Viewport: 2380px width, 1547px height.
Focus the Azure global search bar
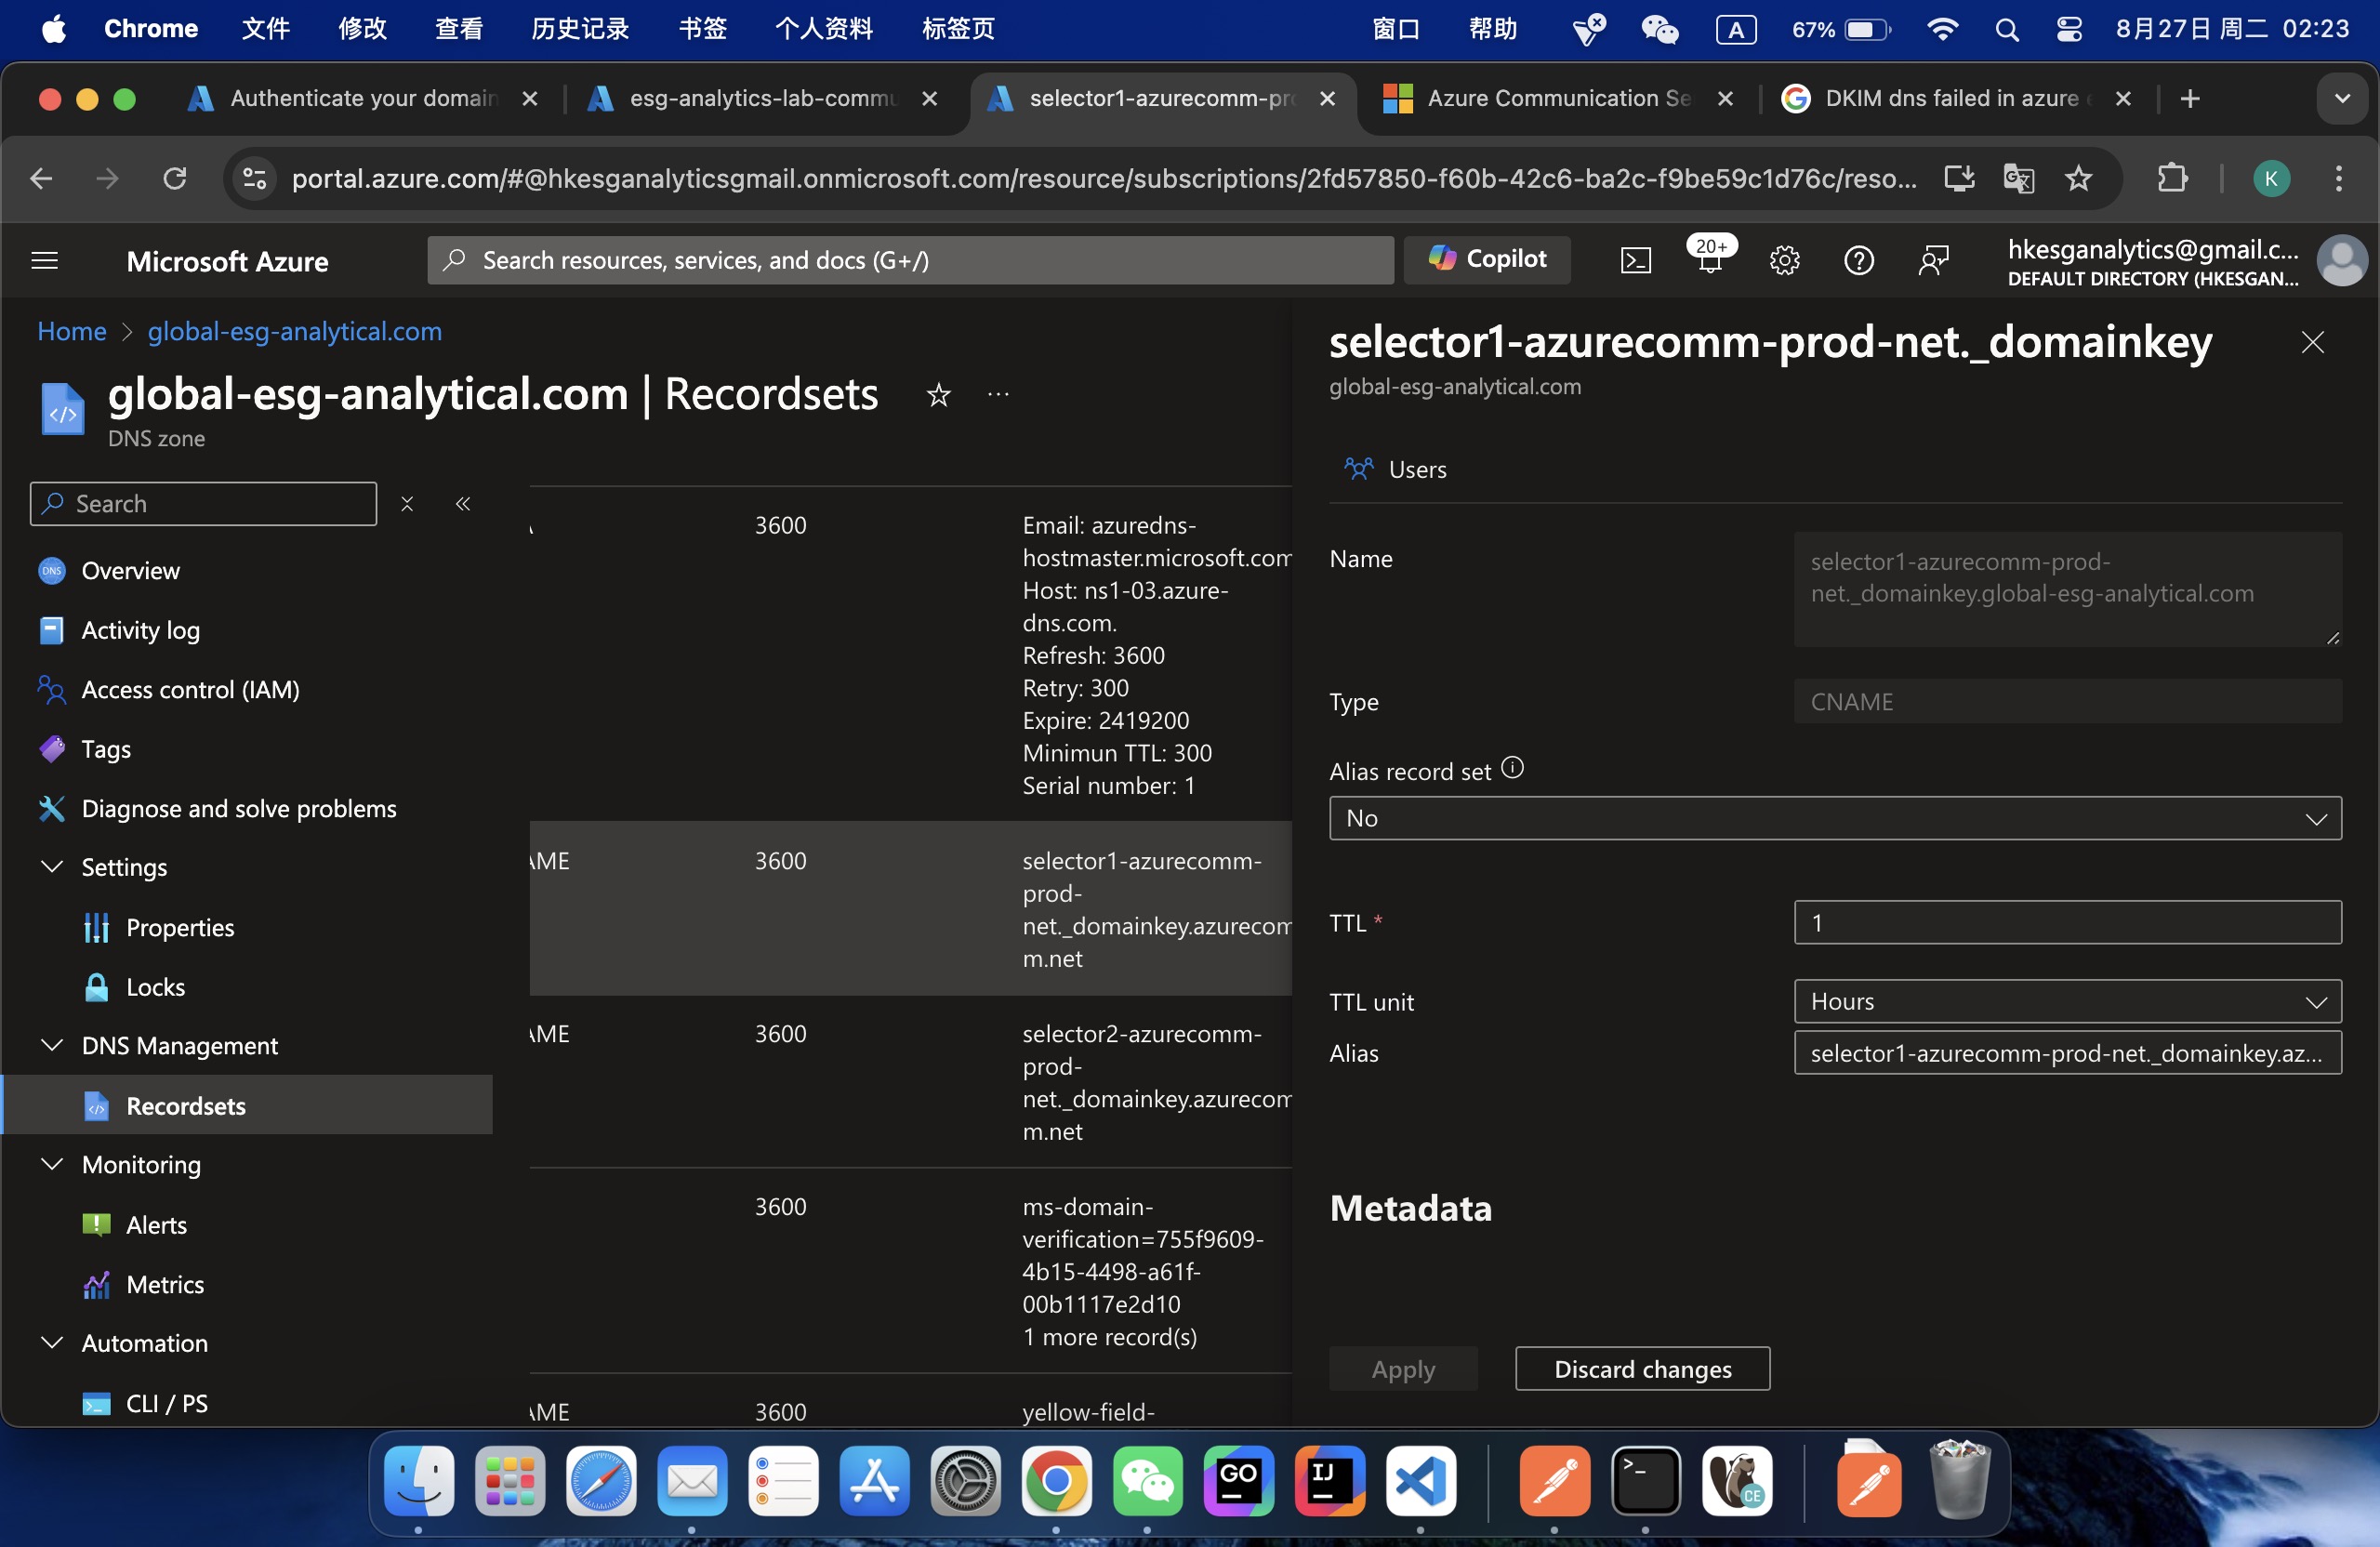click(910, 260)
